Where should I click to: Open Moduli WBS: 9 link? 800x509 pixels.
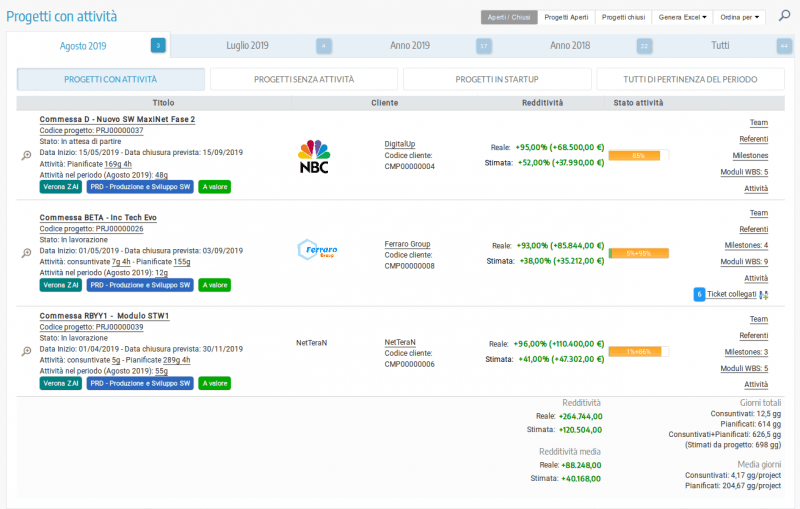click(x=744, y=262)
